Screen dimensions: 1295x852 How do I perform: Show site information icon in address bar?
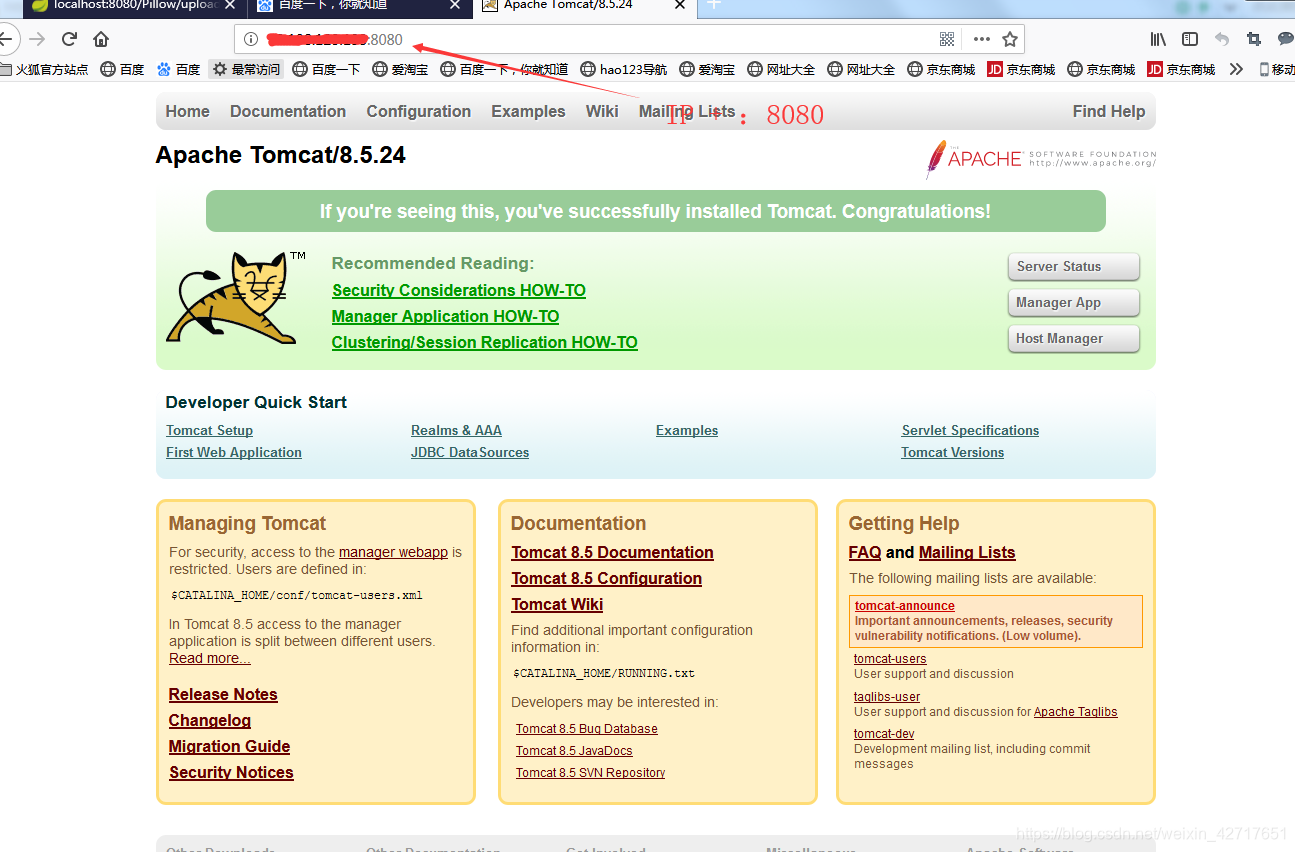tap(251, 39)
